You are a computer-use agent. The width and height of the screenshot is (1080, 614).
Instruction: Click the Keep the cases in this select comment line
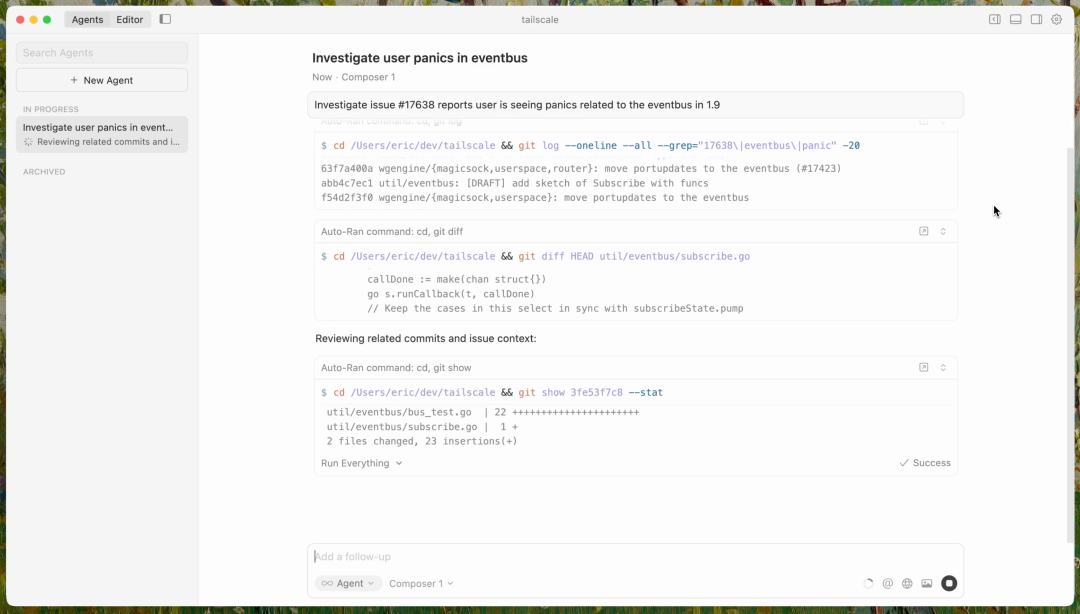point(555,308)
